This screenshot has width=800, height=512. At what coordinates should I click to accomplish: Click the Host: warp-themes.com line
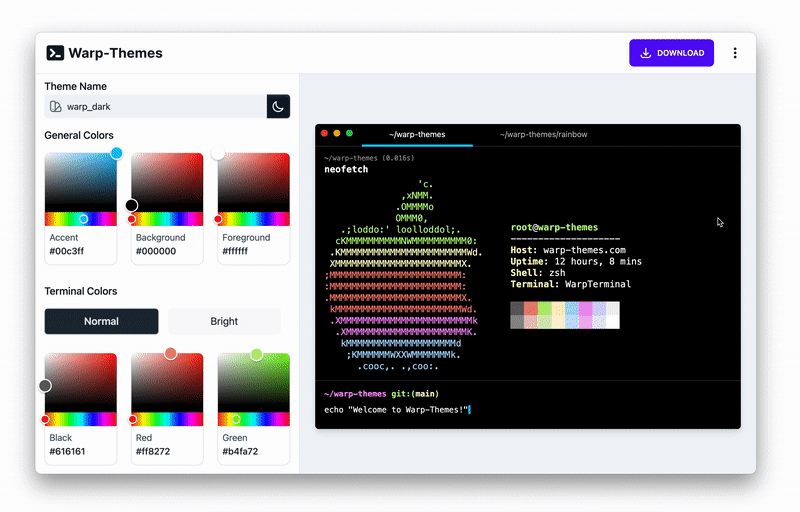tap(568, 250)
